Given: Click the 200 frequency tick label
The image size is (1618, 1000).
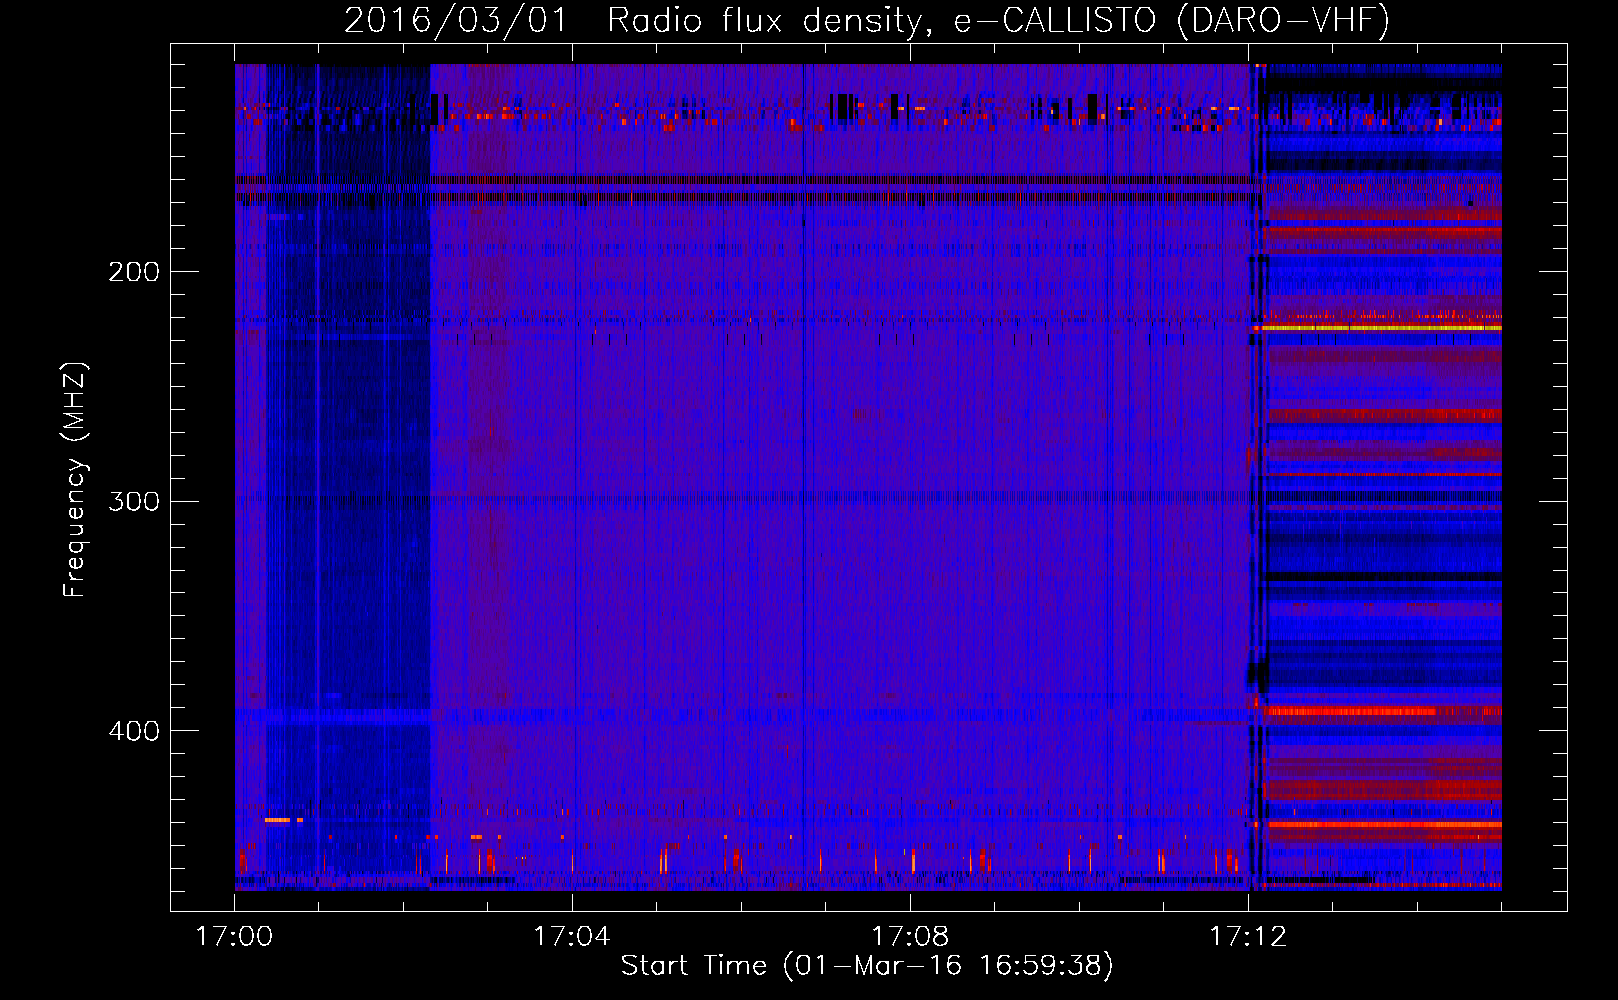Looking at the screenshot, I should pyautogui.click(x=134, y=271).
